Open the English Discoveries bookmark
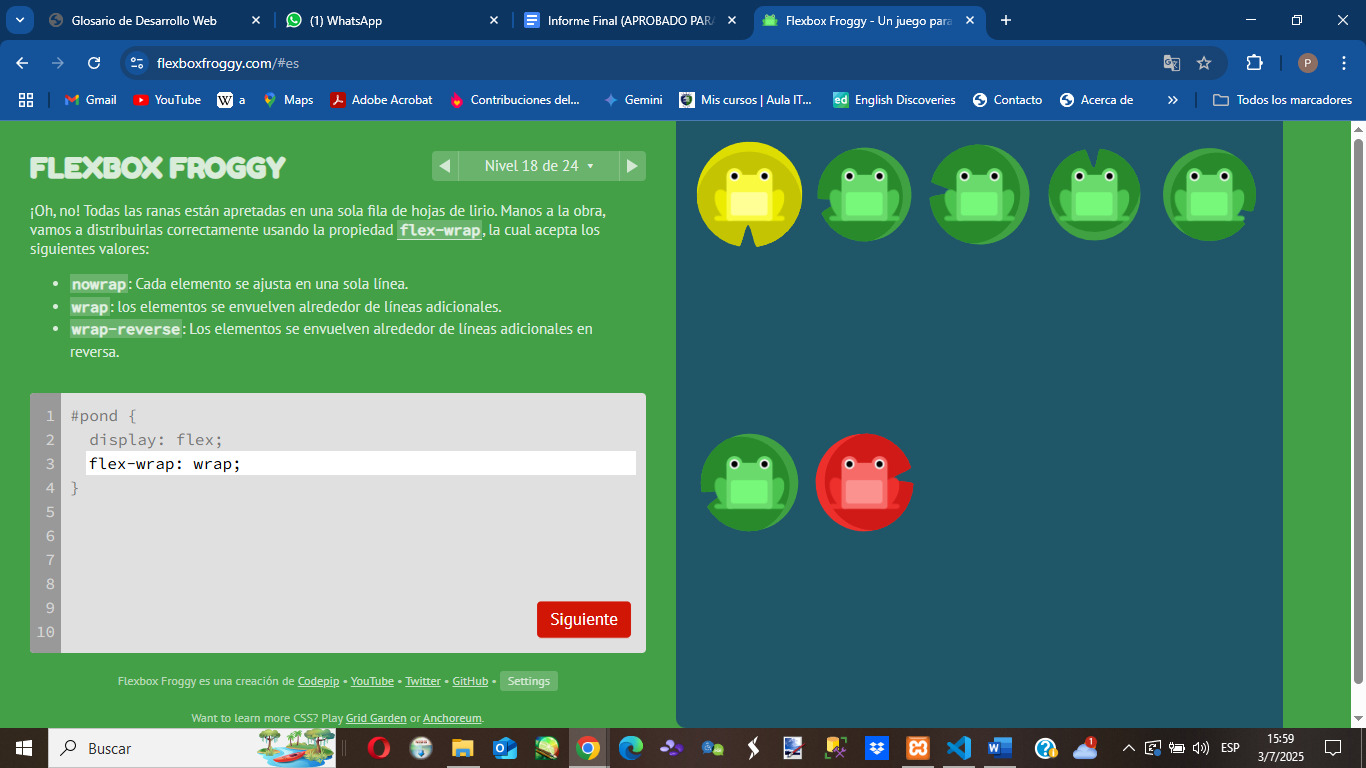The width and height of the screenshot is (1366, 768). 894,100
